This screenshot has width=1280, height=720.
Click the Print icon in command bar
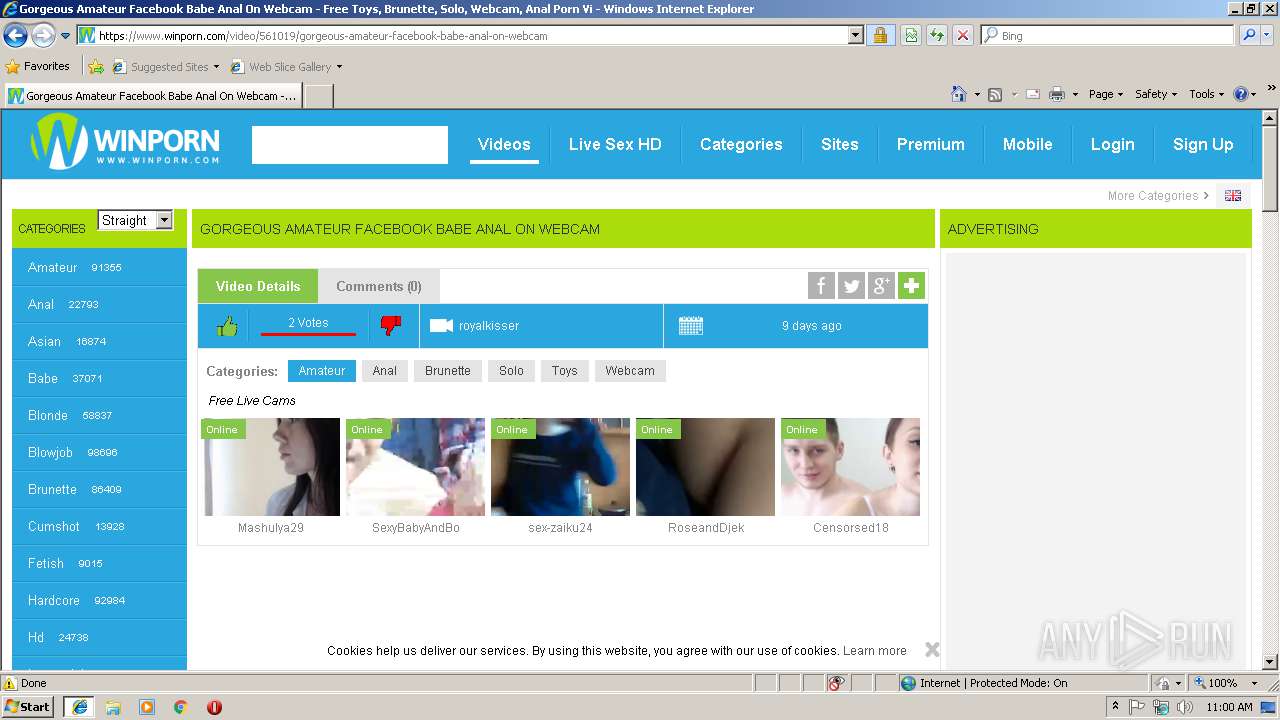1057,94
